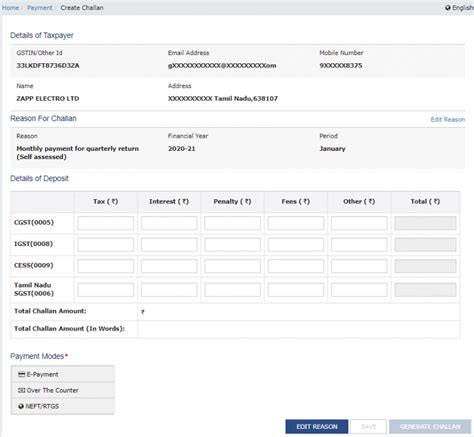Screen dimensions: 474x437
Task: Focus the CGST Tax input field
Action: coord(106,223)
